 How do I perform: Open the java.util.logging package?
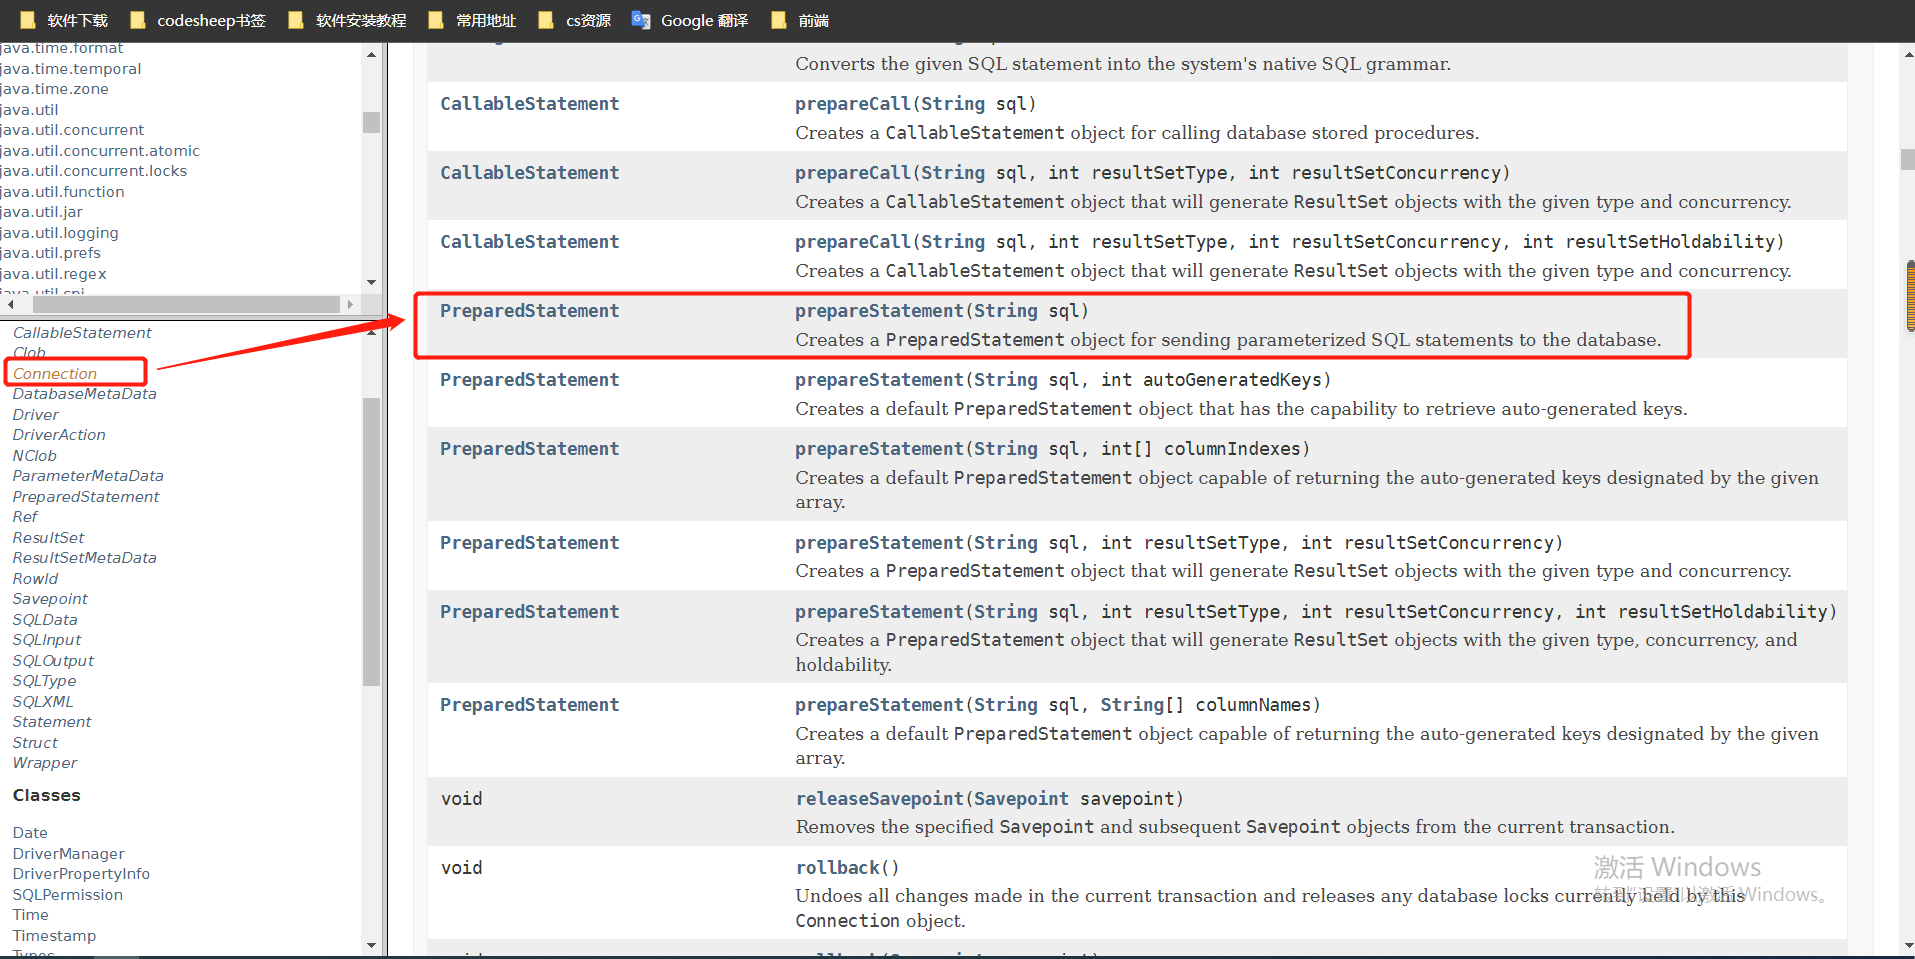(x=60, y=233)
